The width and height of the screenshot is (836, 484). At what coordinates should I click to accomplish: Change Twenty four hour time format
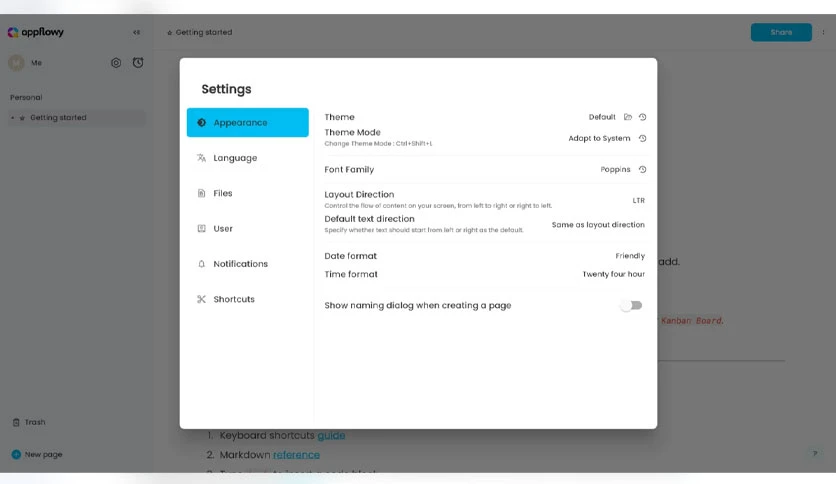(x=613, y=274)
